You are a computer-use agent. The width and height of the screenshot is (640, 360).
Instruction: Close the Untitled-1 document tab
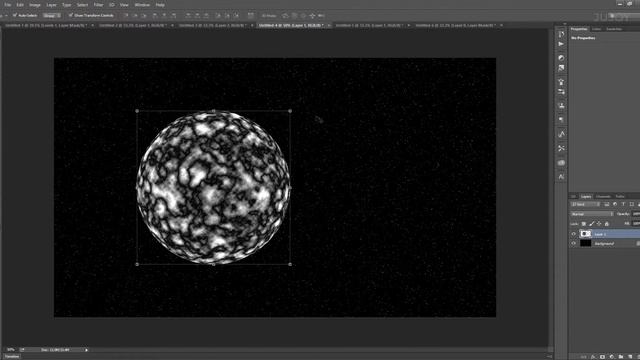coord(92,25)
